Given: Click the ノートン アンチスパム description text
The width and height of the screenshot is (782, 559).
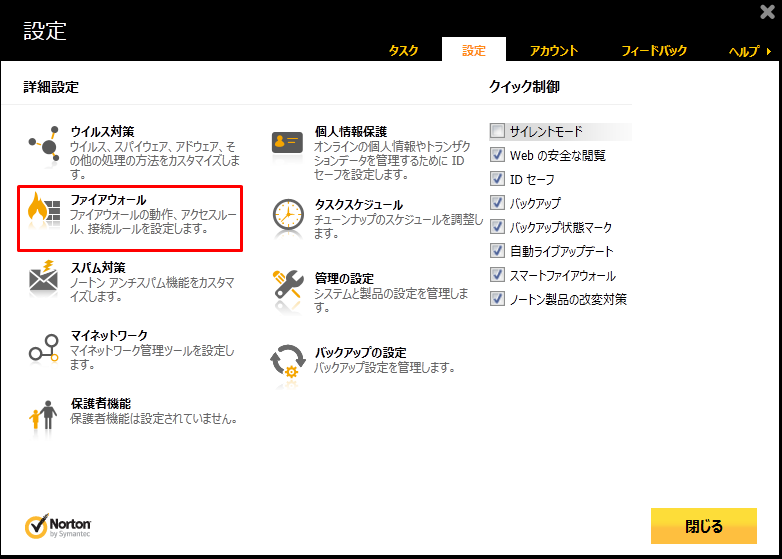Looking at the screenshot, I should point(152,289).
